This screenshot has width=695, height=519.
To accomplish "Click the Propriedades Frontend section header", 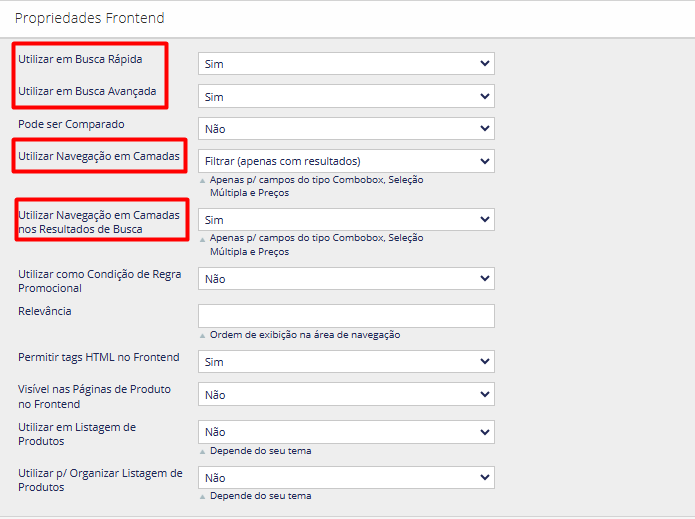I will click(90, 18).
